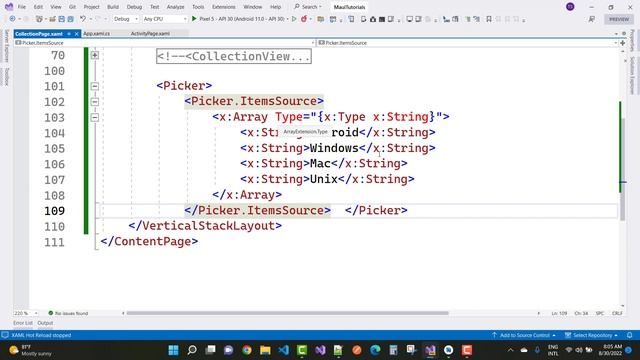This screenshot has height=360, width=640.
Task: Open Microsoft Edge from the taskbar
Action: [x=375, y=350]
